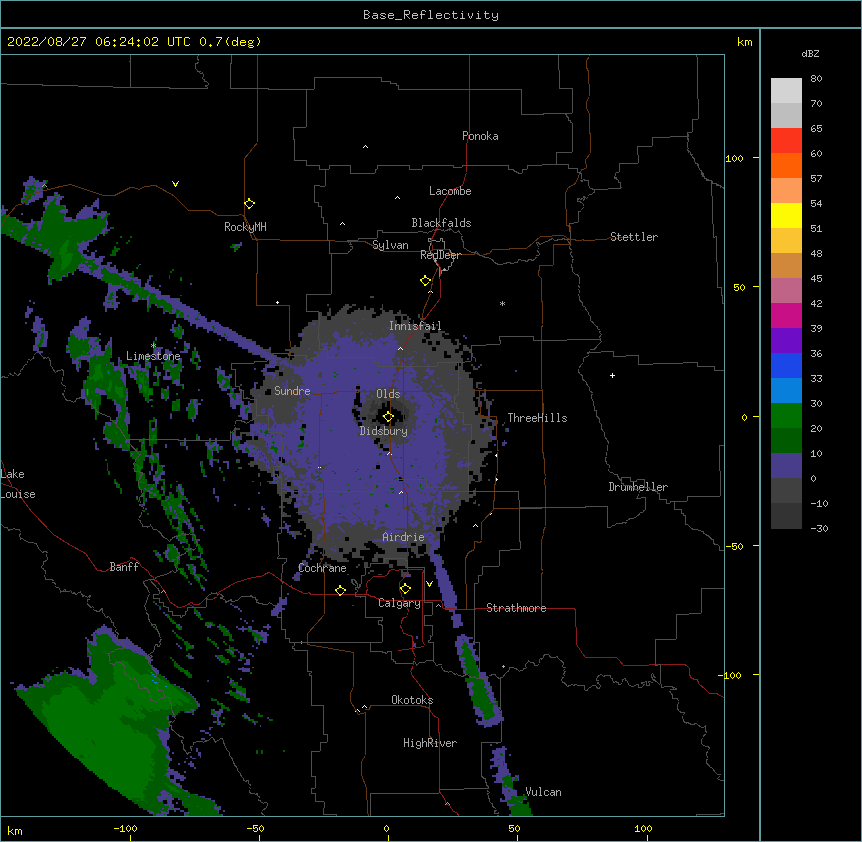Click the Lake Louise label

pos(18,484)
